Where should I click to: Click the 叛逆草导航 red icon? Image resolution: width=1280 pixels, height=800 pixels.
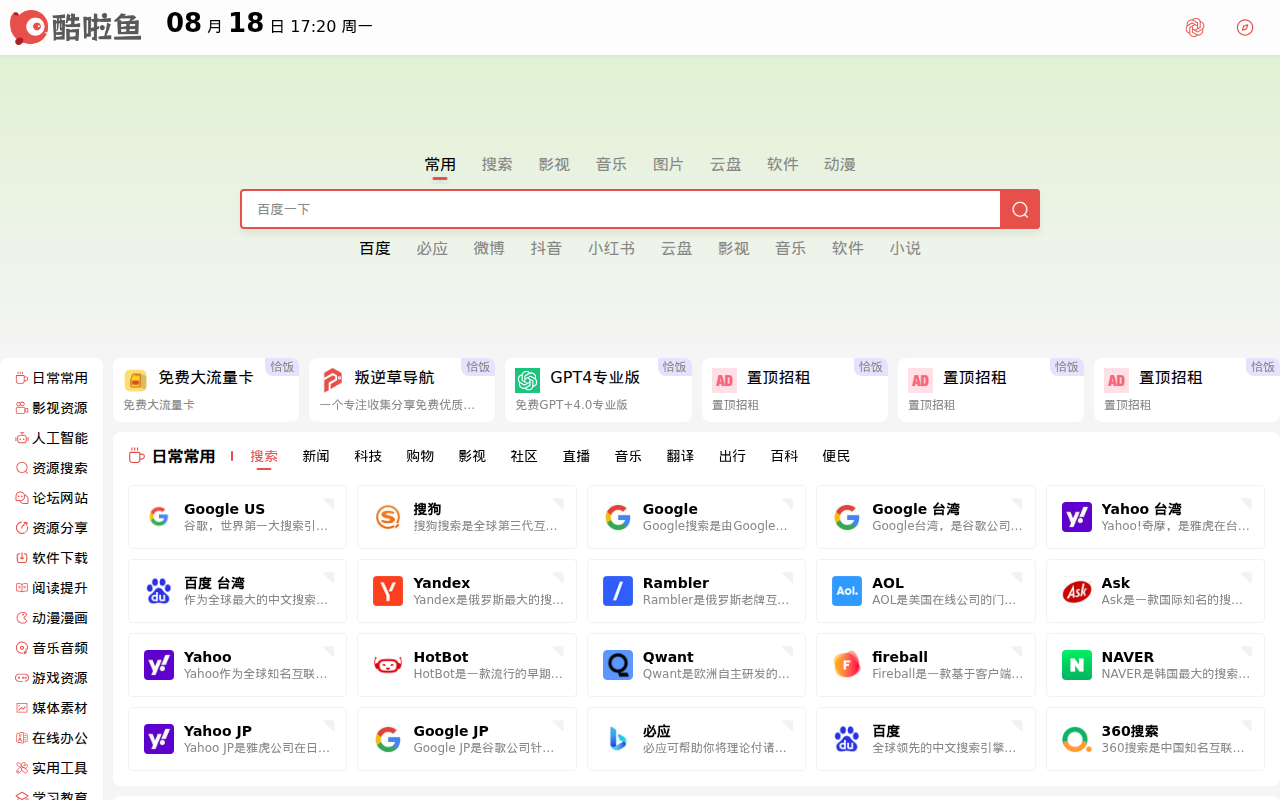332,380
